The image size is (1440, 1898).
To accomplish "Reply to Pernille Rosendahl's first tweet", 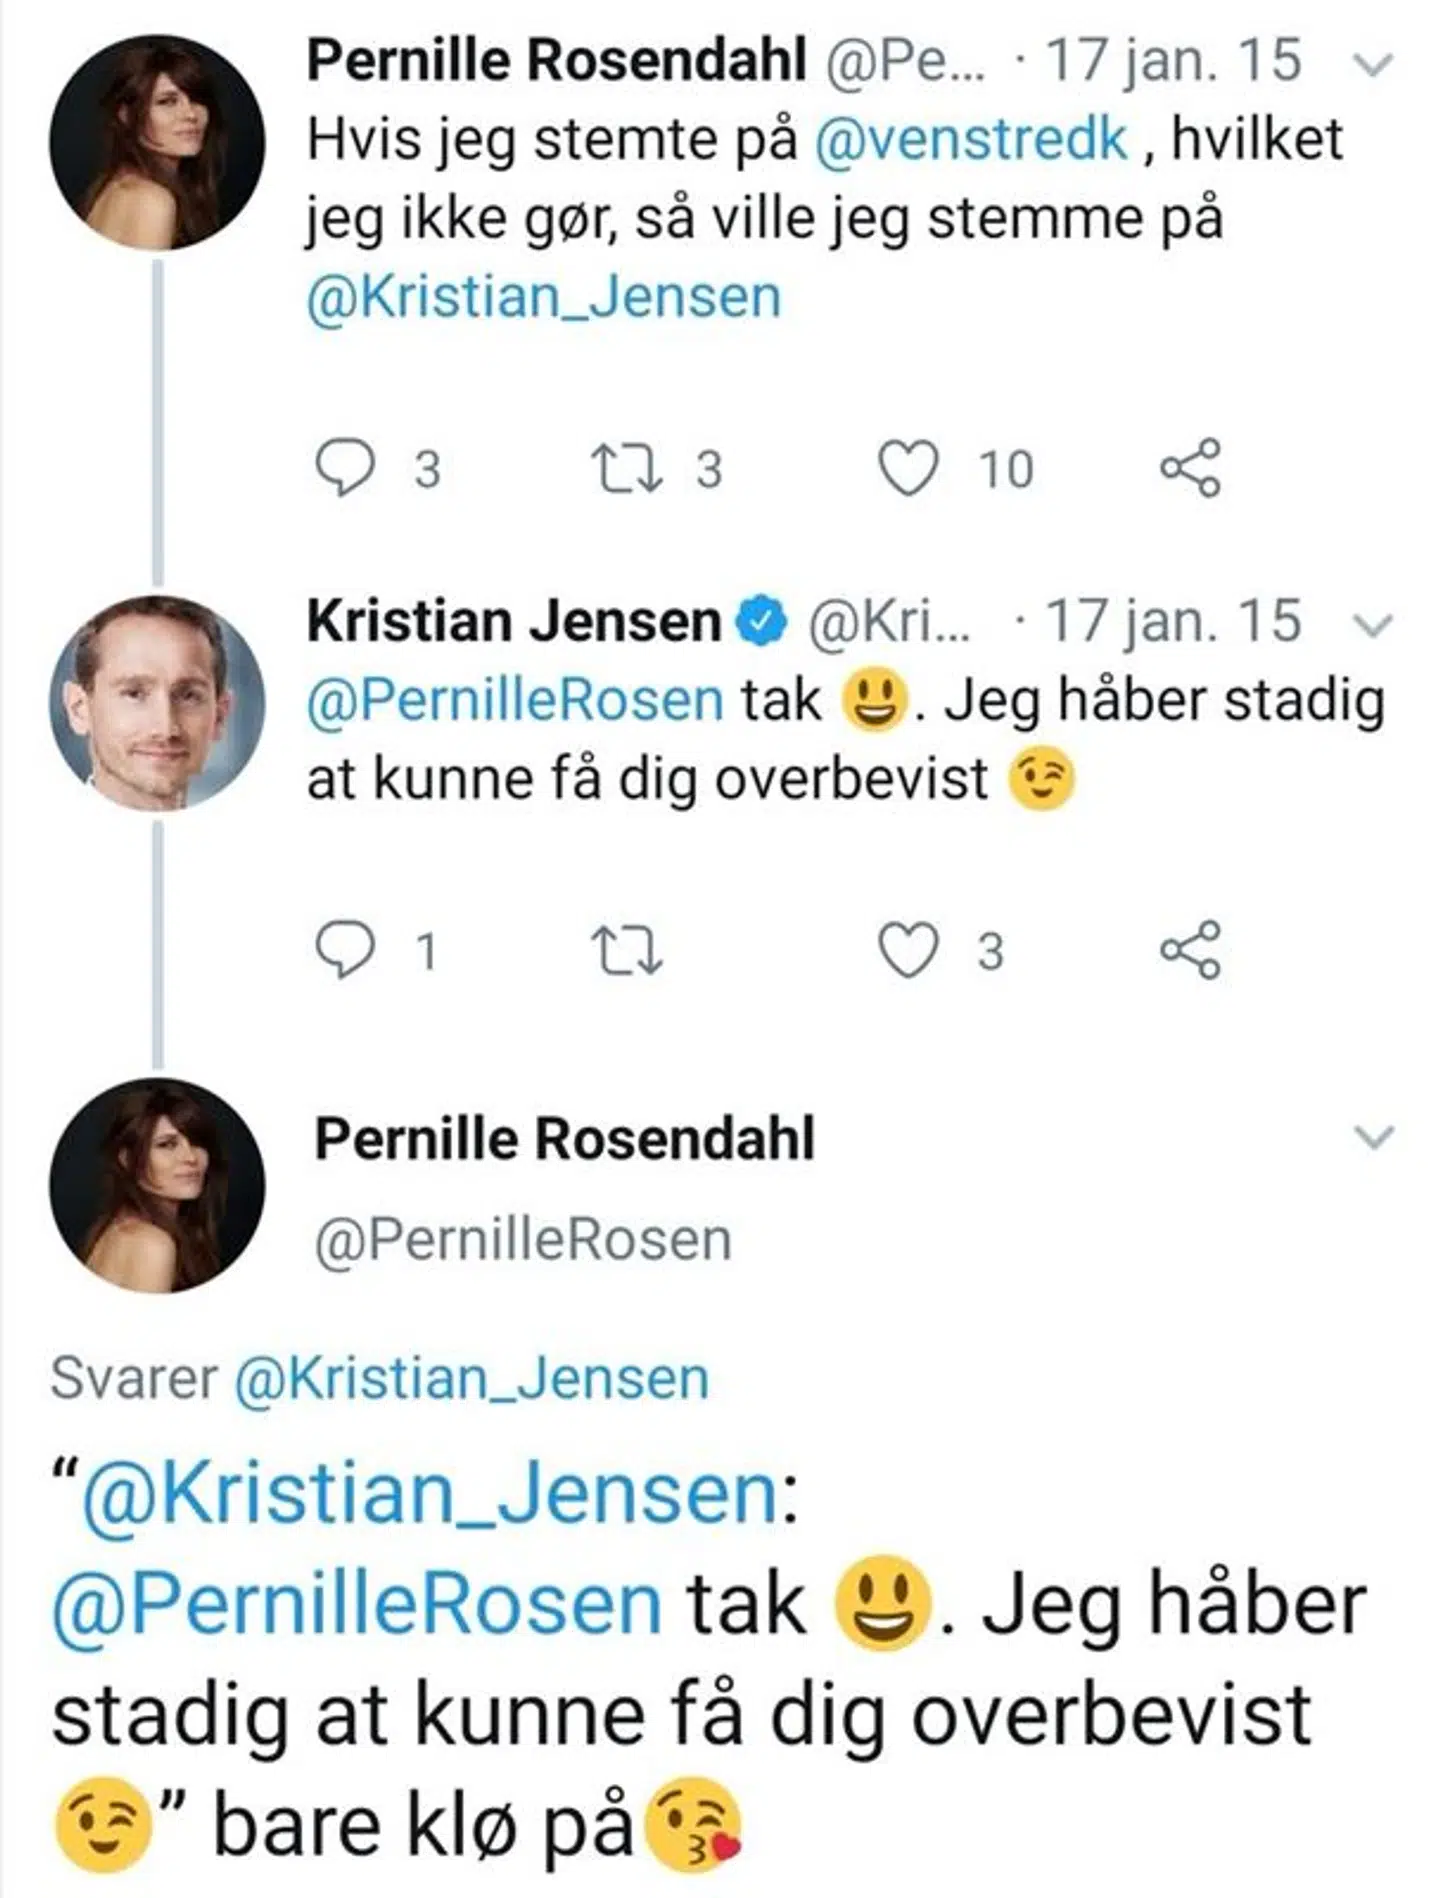I will (x=345, y=468).
